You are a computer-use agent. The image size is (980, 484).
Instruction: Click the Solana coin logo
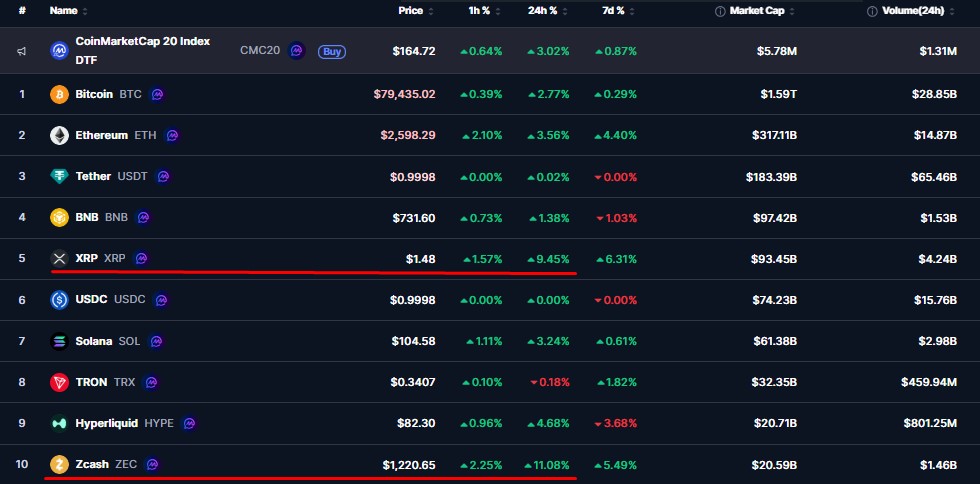coord(59,341)
